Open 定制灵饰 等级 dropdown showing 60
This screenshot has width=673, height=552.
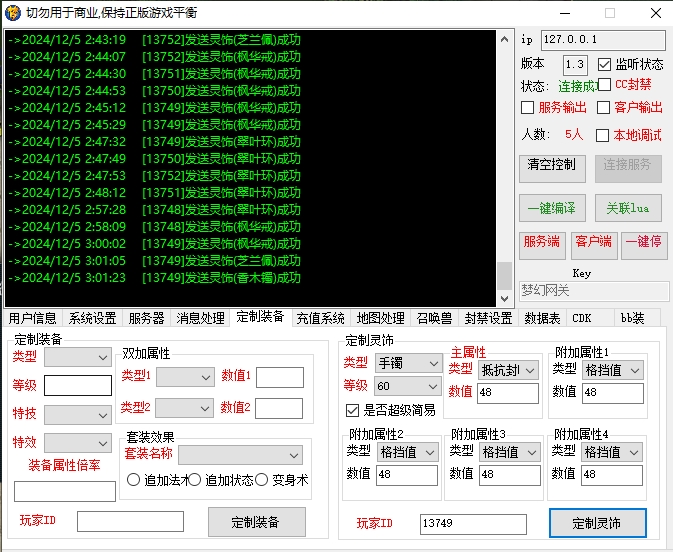point(408,386)
